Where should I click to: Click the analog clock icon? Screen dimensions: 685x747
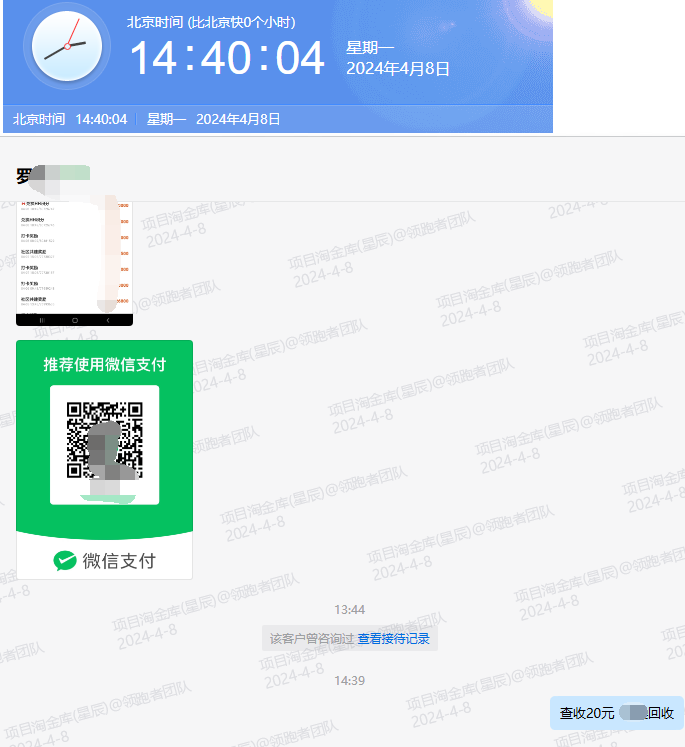click(67, 48)
